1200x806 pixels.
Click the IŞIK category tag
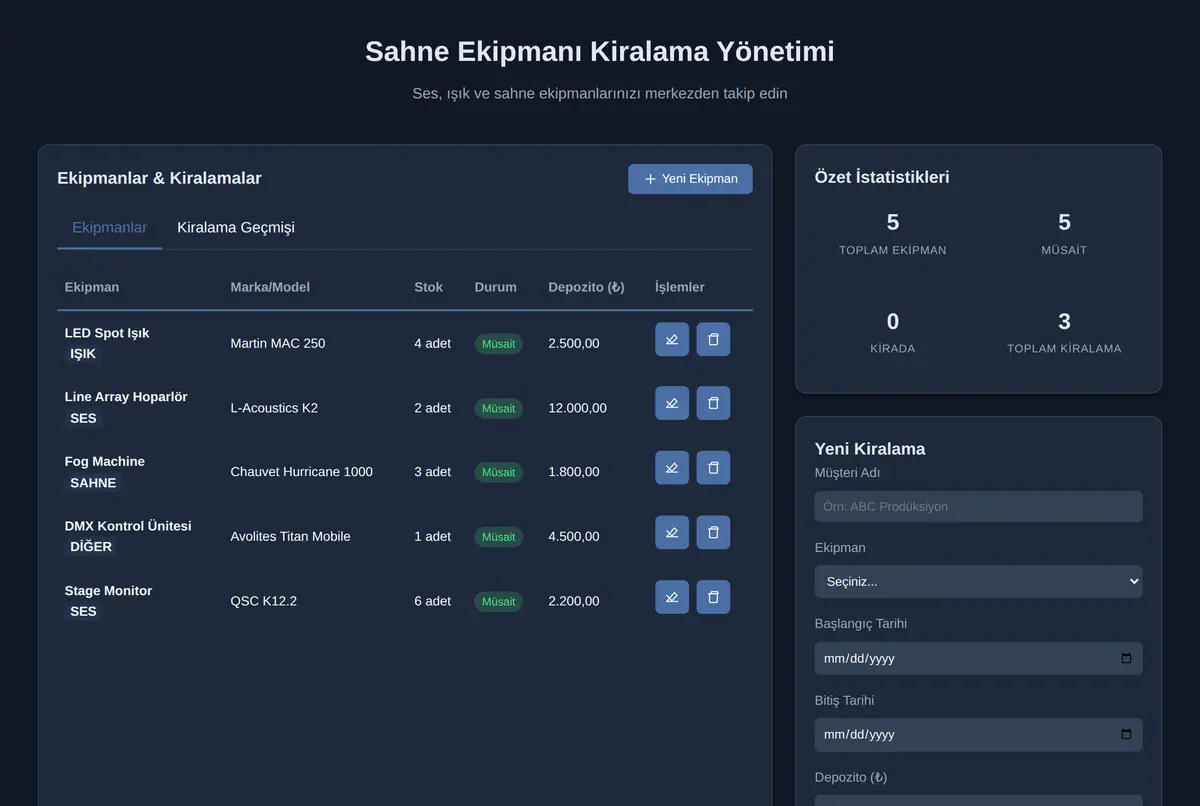point(83,354)
